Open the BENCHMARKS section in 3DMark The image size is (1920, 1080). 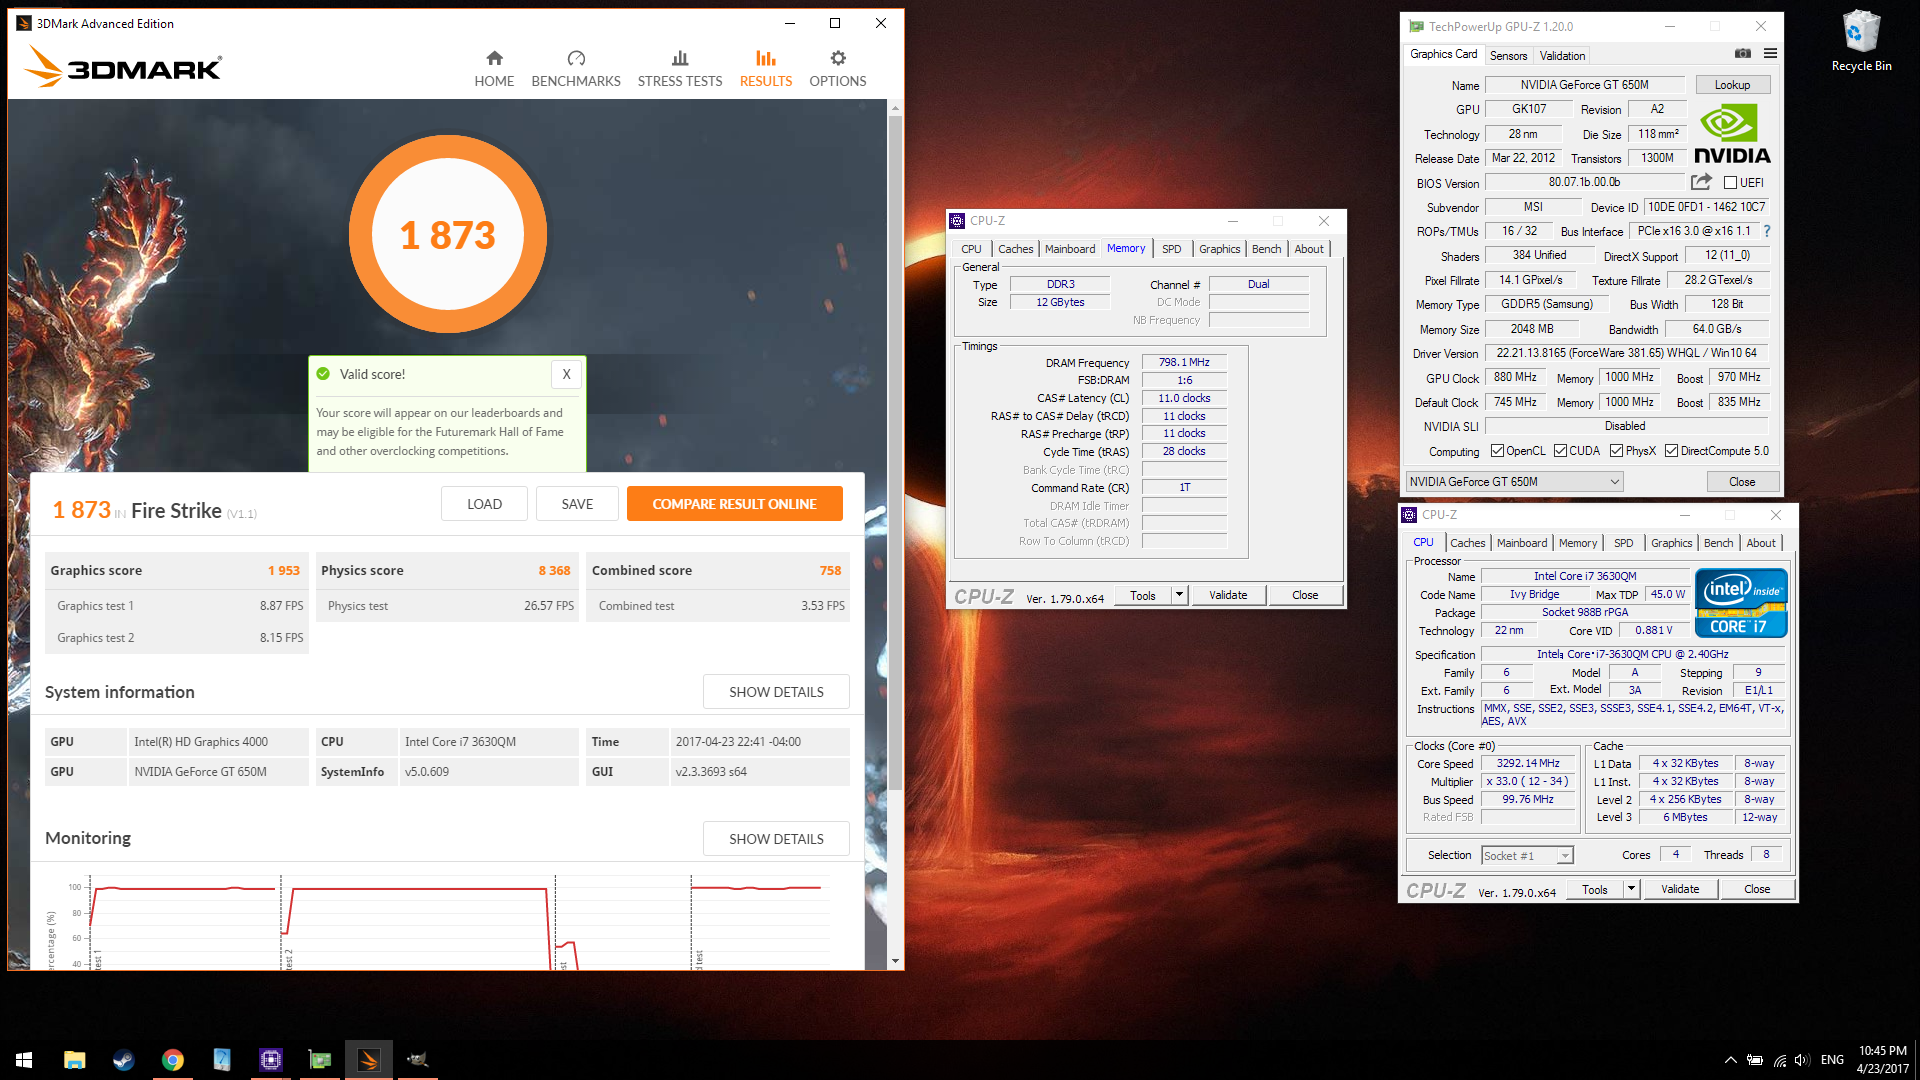[x=576, y=69]
